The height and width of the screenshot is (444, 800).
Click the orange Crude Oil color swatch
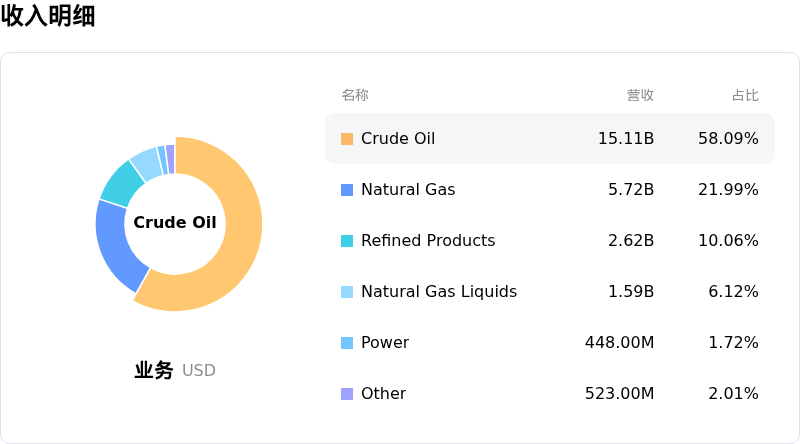coord(347,139)
